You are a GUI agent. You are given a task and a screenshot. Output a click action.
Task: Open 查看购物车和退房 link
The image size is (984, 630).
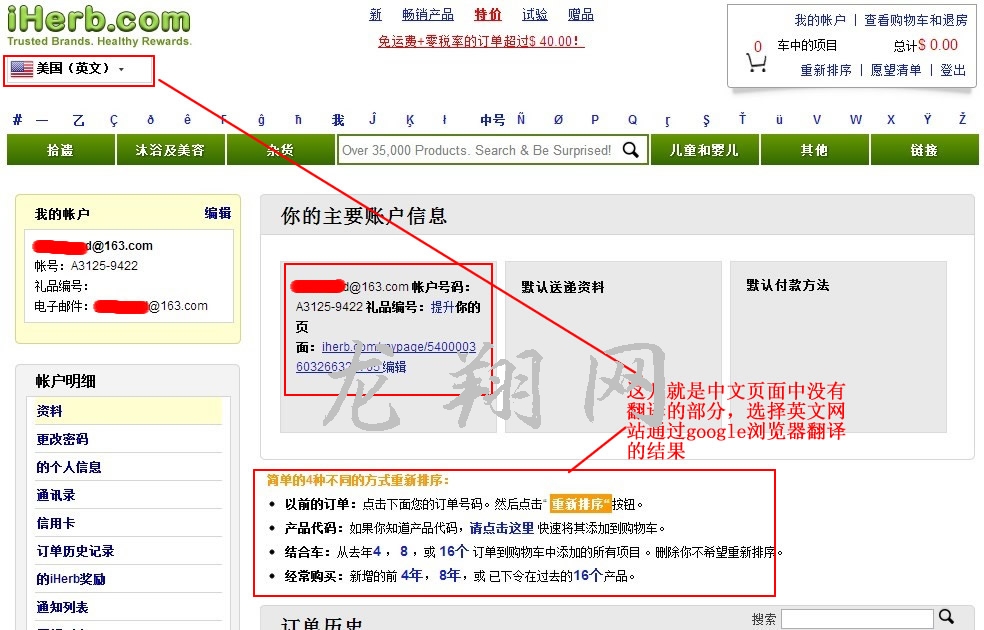pos(916,20)
